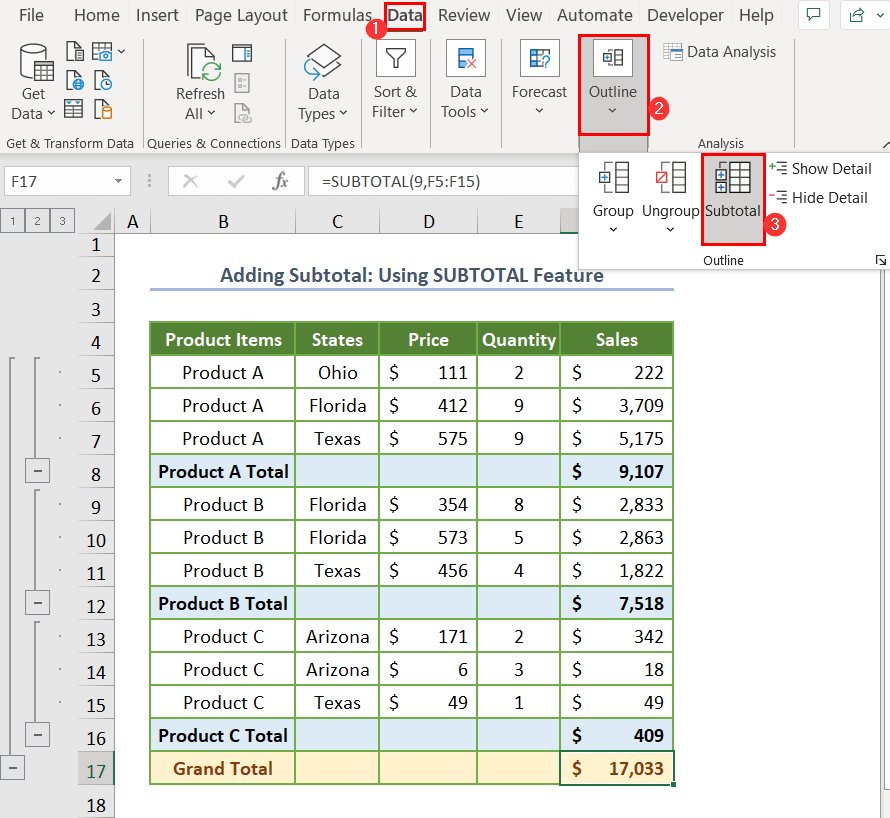The image size is (890, 818).
Task: Select the Product A Total sales cell
Action: pyautogui.click(x=617, y=471)
